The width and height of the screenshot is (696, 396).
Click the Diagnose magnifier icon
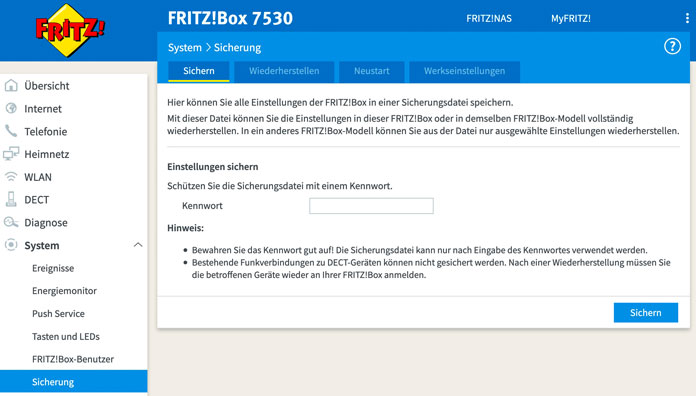point(11,222)
